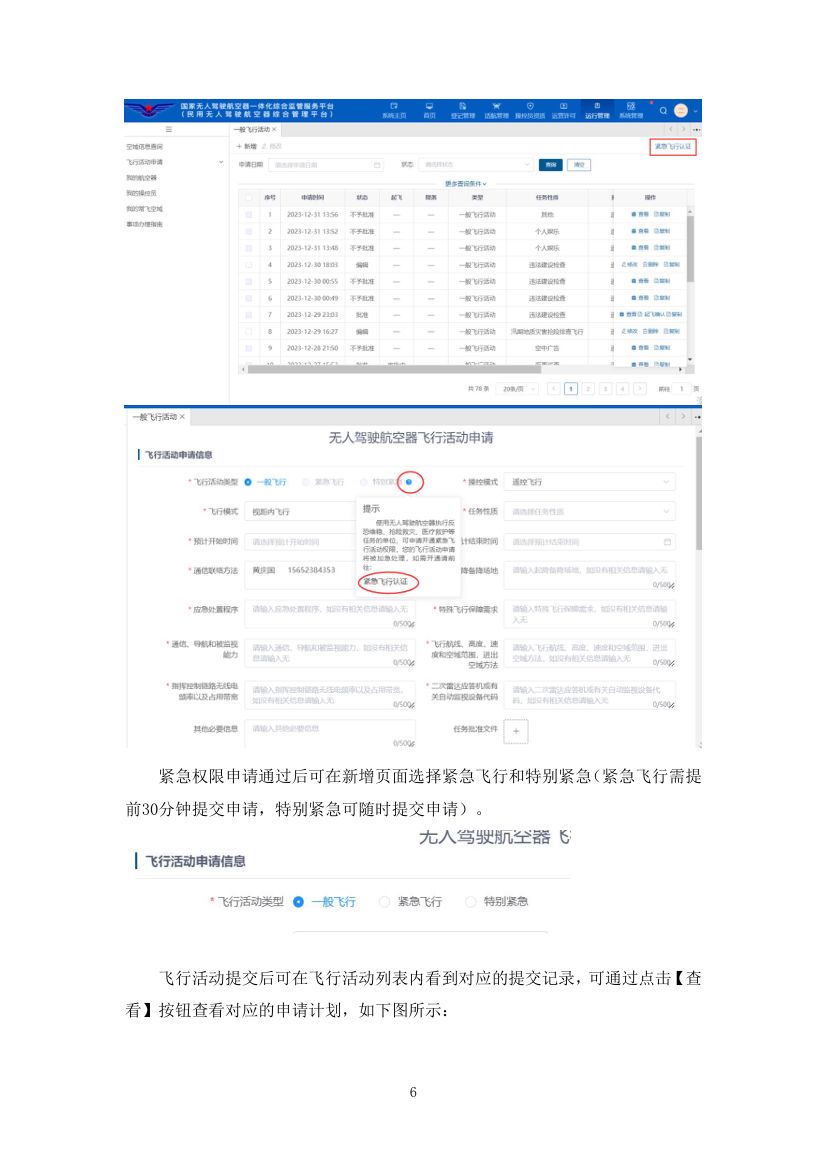The width and height of the screenshot is (827, 1170).
Task: Open 运营许可 icon in top navigation
Action: [x=564, y=107]
